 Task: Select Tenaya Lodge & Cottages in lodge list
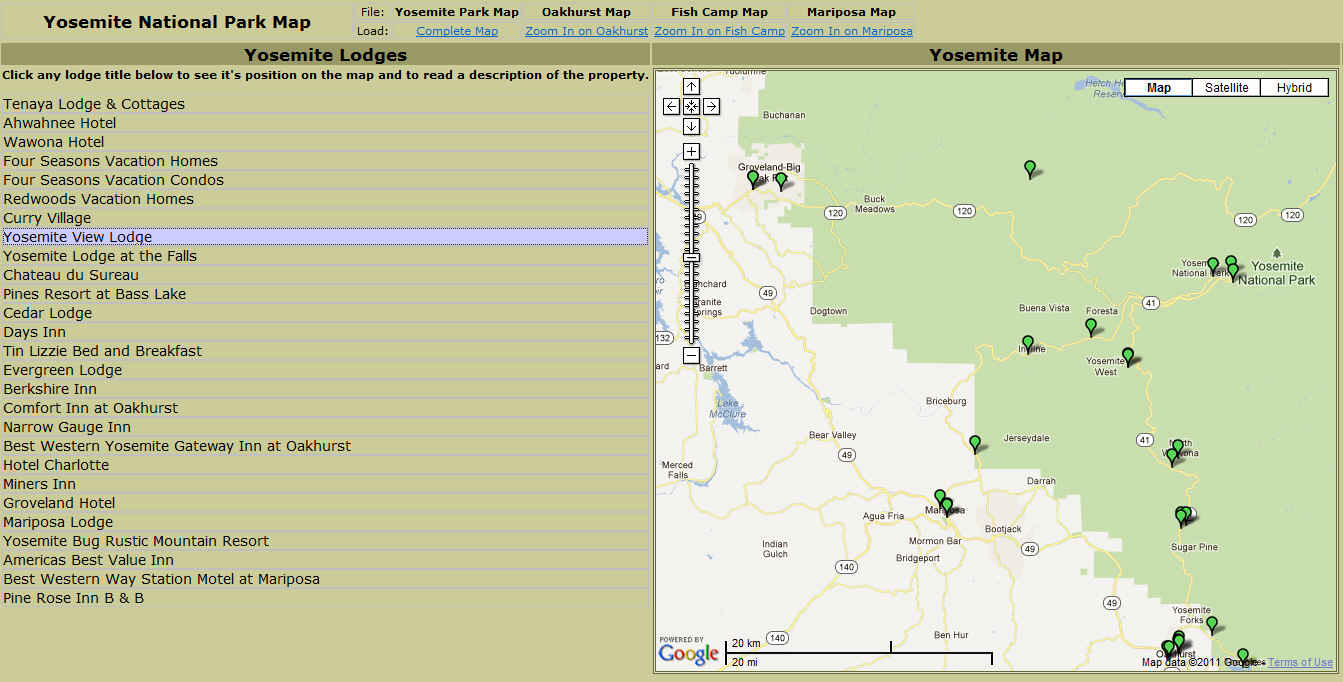(325, 104)
